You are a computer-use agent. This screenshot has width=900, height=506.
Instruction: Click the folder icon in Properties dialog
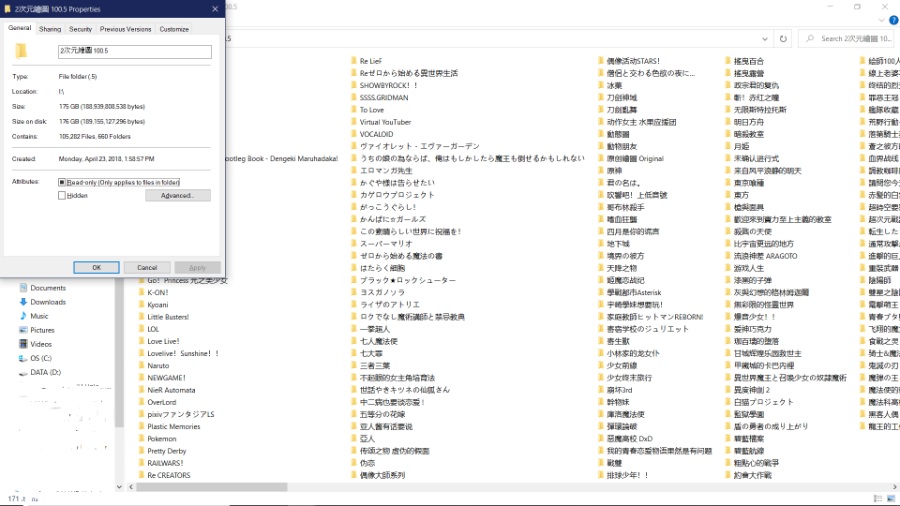(x=21, y=51)
